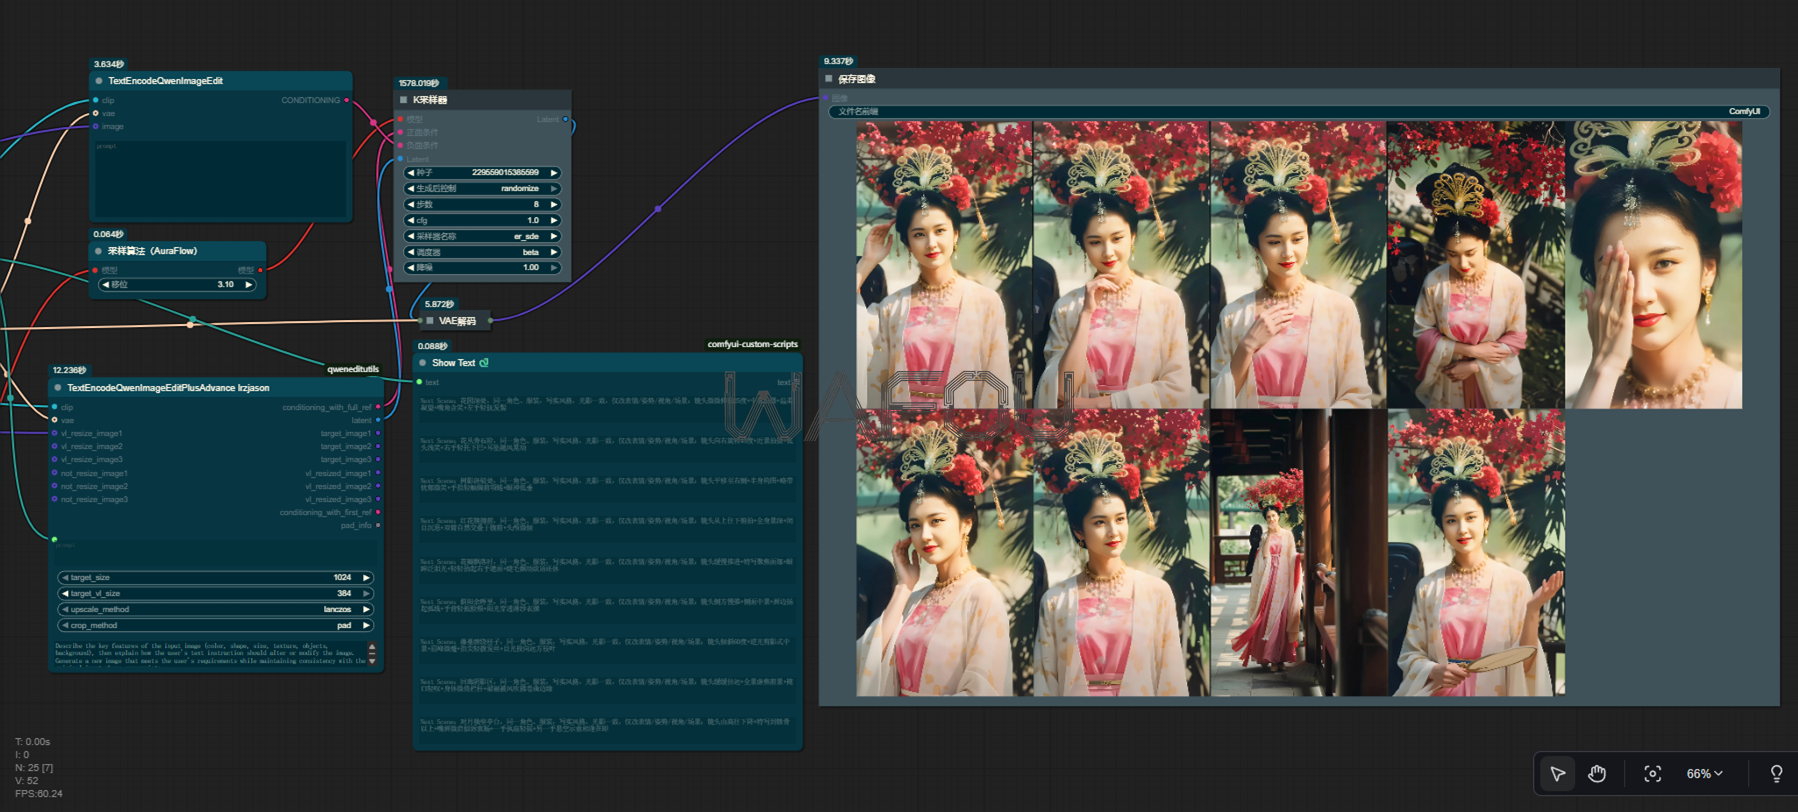Decrease the 步数 steps value
Screen dimensions: 1798x812
point(411,204)
